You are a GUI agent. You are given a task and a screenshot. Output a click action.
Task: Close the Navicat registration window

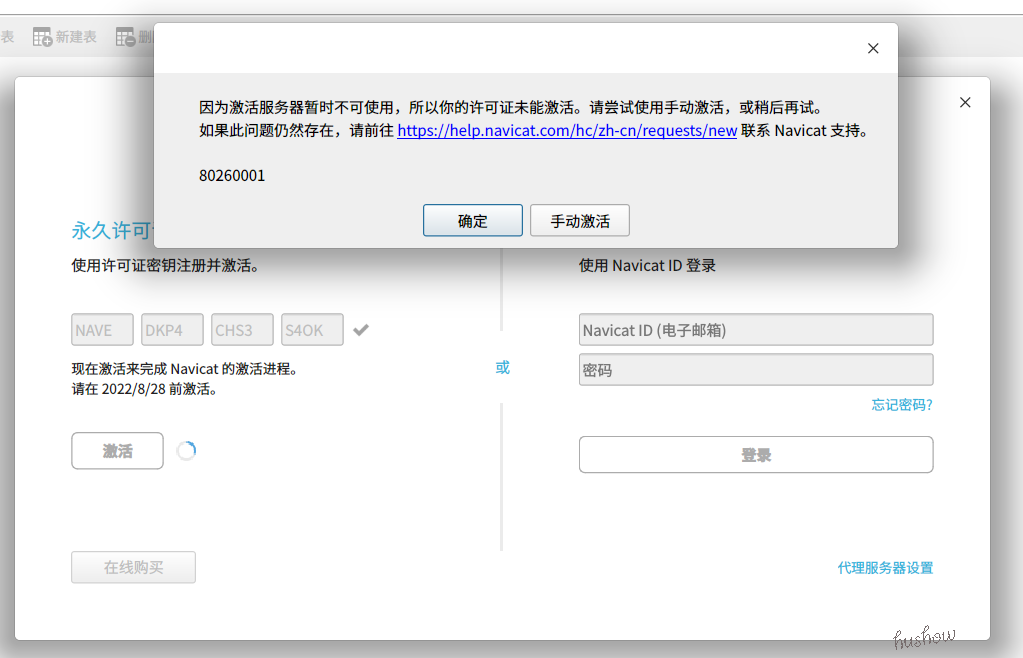coord(965,102)
